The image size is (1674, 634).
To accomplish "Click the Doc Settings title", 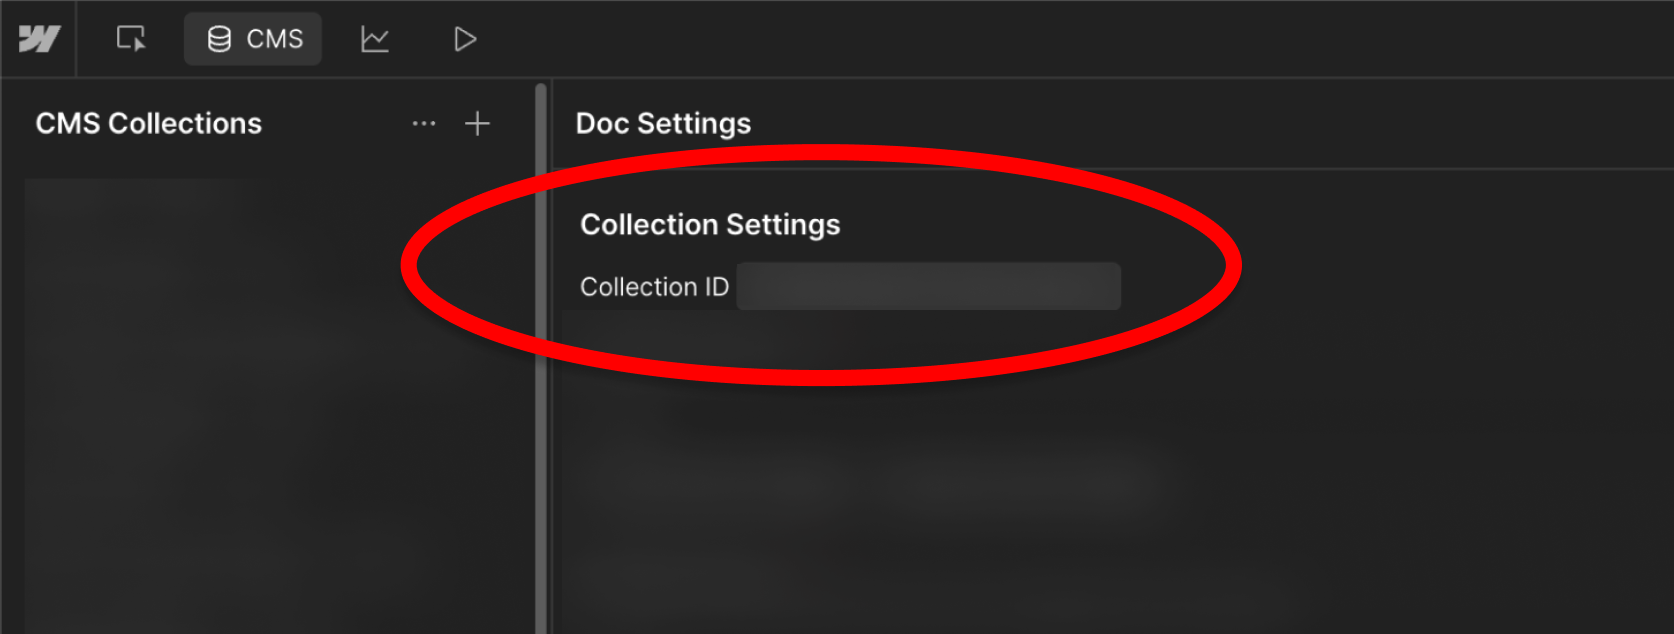I will click(x=663, y=123).
